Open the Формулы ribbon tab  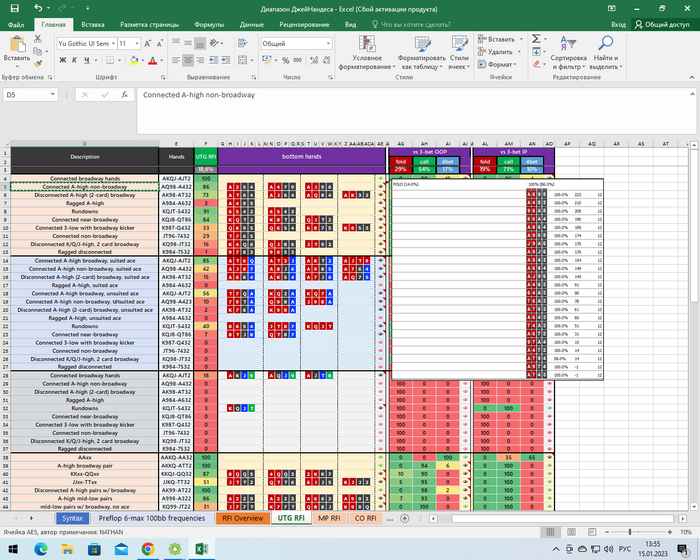pyautogui.click(x=209, y=25)
